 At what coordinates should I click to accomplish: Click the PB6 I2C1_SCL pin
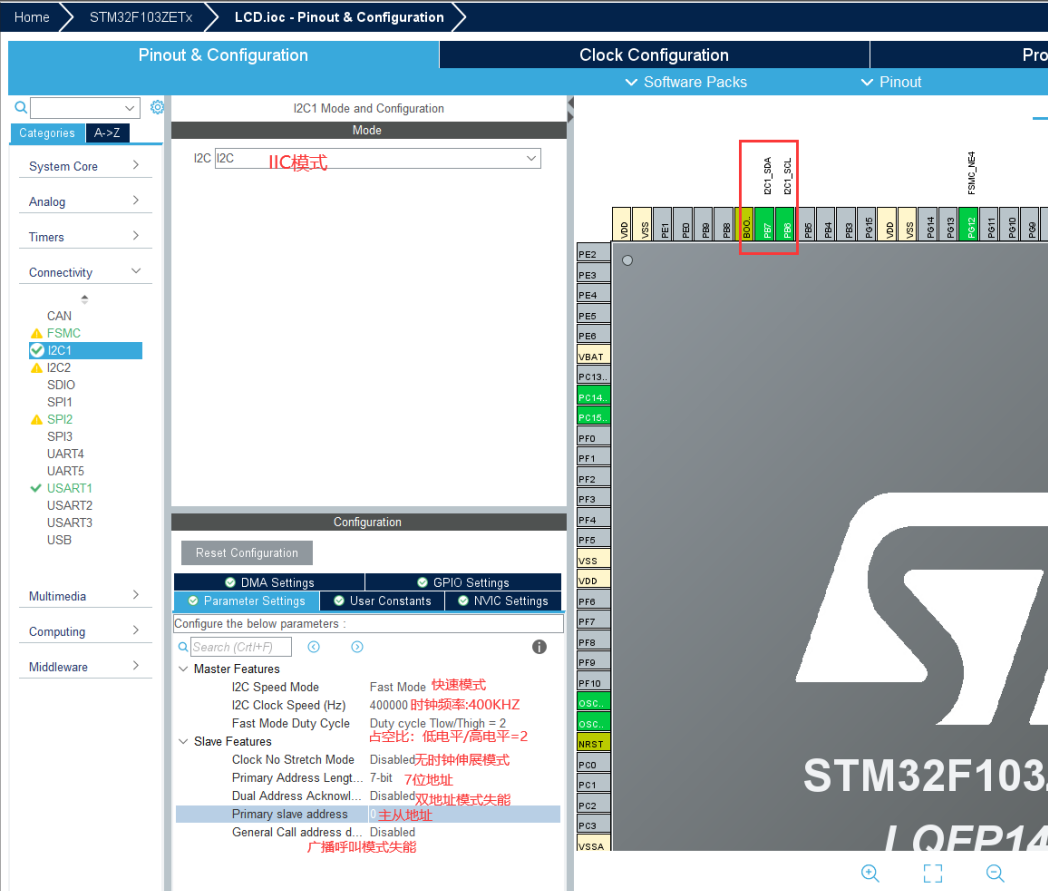pos(787,225)
